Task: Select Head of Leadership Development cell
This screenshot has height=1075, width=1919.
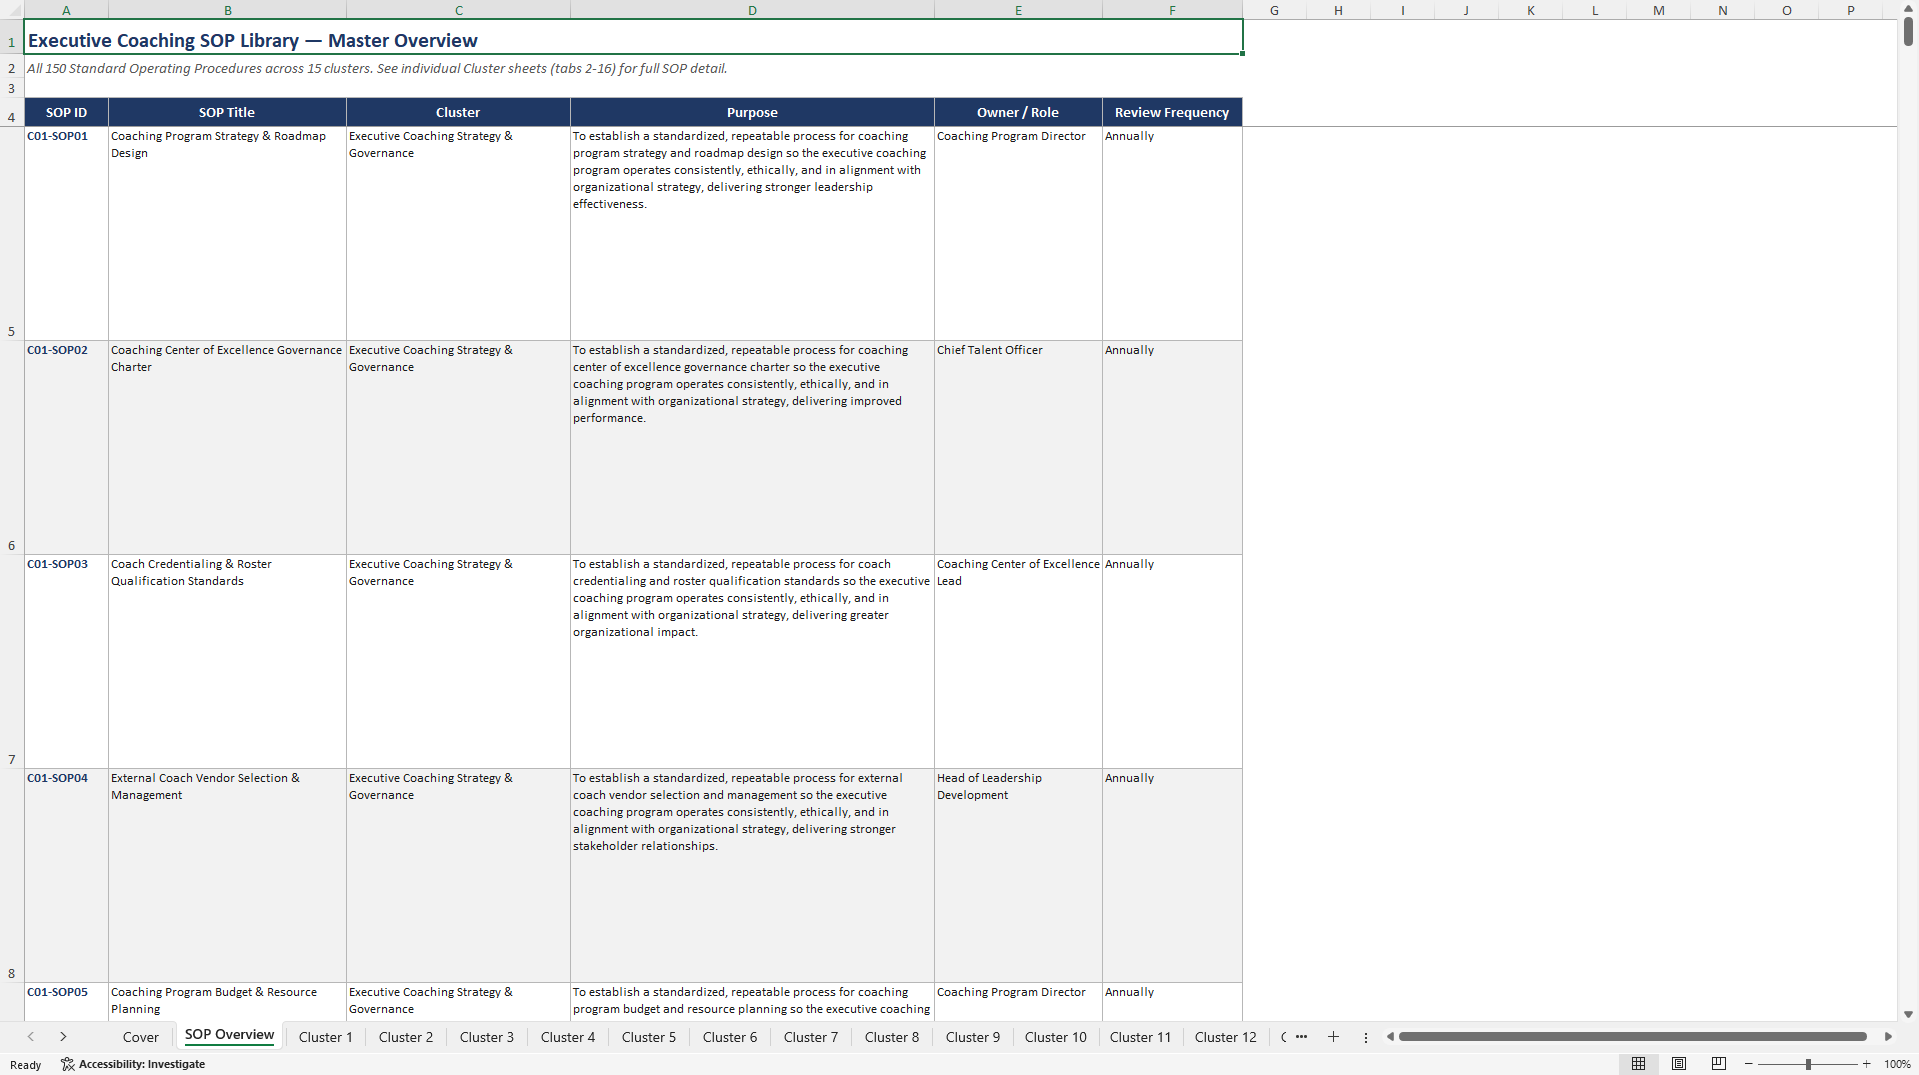Action: tap(1018, 875)
